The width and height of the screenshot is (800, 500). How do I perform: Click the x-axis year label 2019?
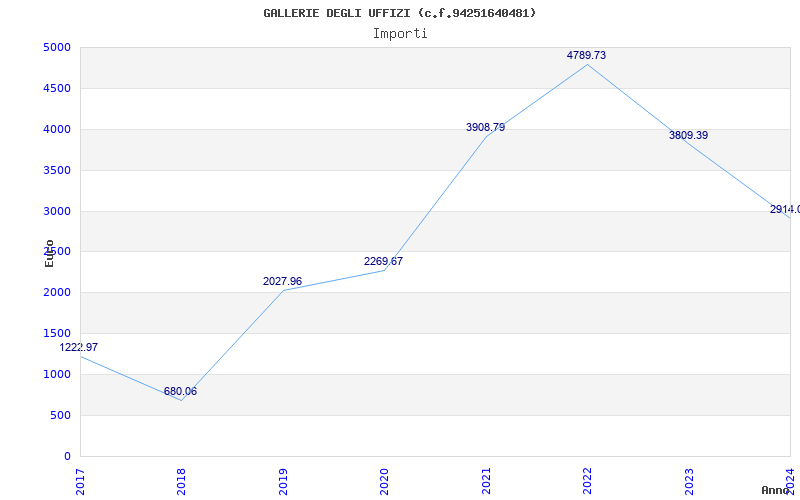(283, 482)
